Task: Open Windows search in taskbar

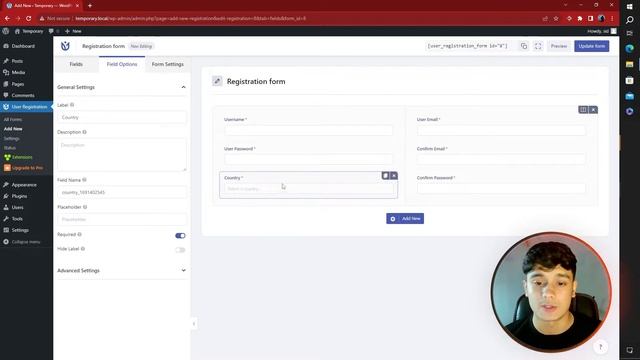Action: (x=629, y=20)
